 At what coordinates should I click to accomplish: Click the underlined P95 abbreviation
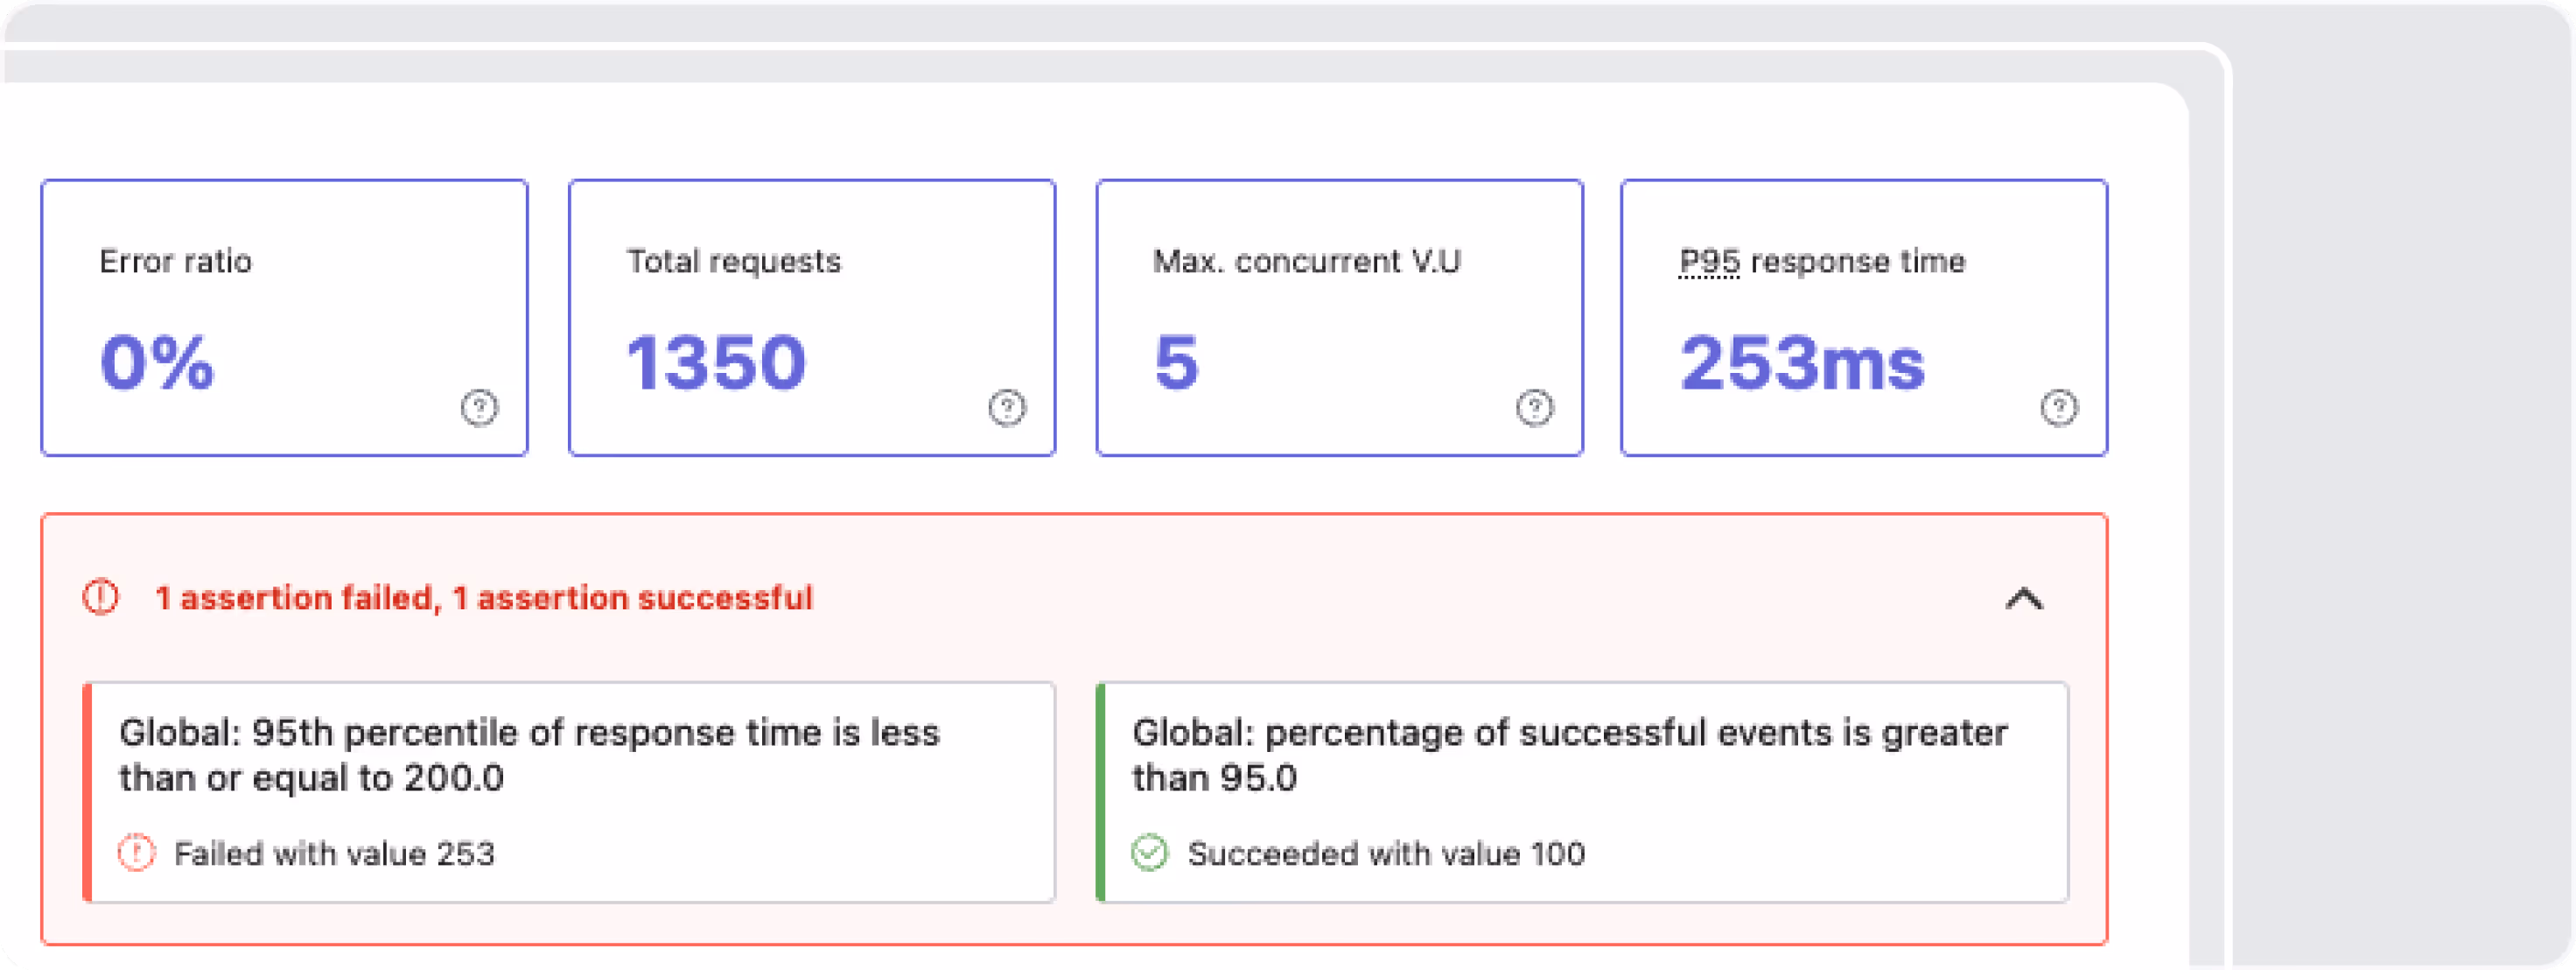[x=1709, y=261]
